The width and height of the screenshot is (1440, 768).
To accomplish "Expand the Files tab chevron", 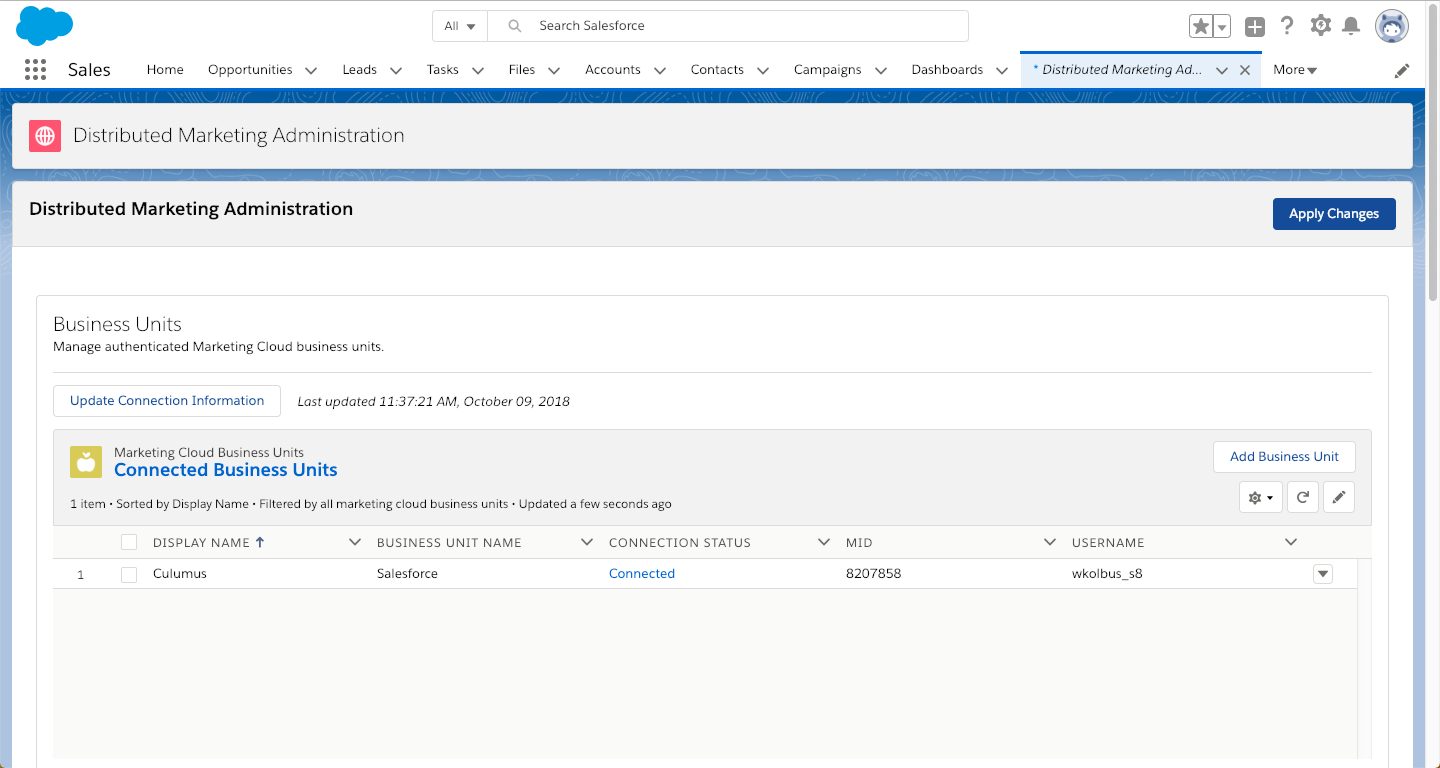I will tap(554, 70).
